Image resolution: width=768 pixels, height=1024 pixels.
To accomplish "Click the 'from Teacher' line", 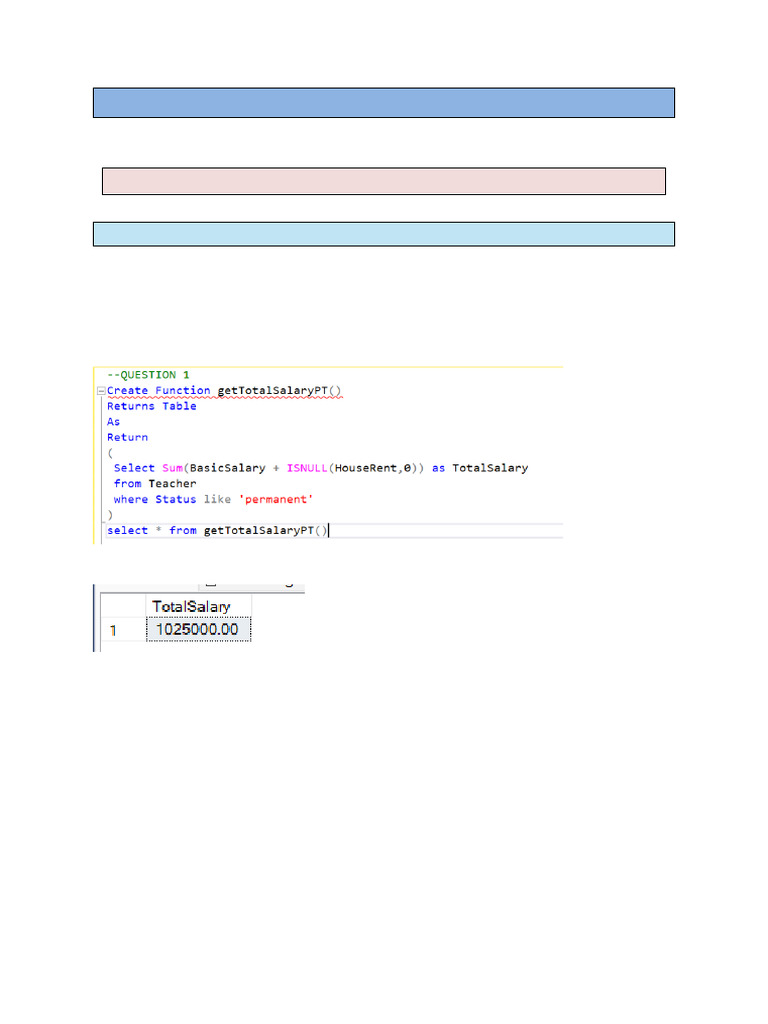I will point(155,484).
